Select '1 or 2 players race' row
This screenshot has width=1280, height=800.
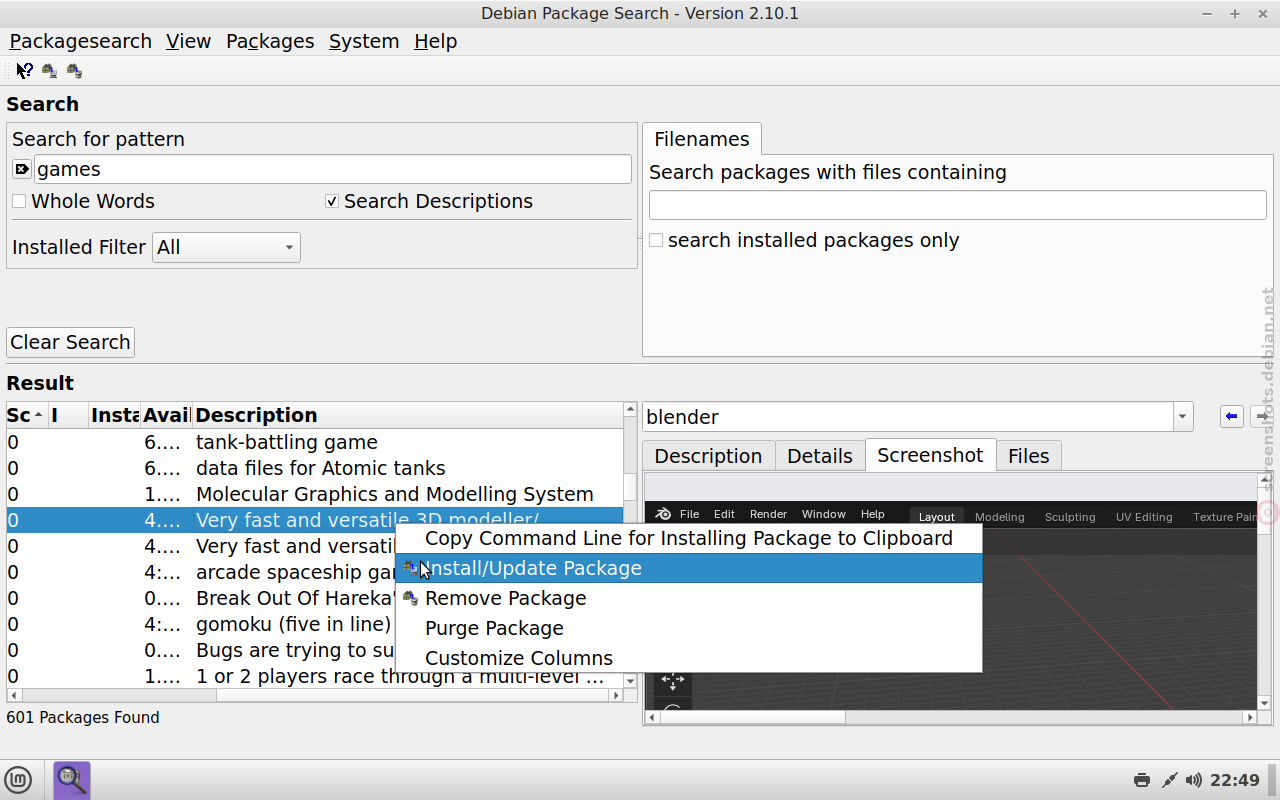click(x=314, y=676)
